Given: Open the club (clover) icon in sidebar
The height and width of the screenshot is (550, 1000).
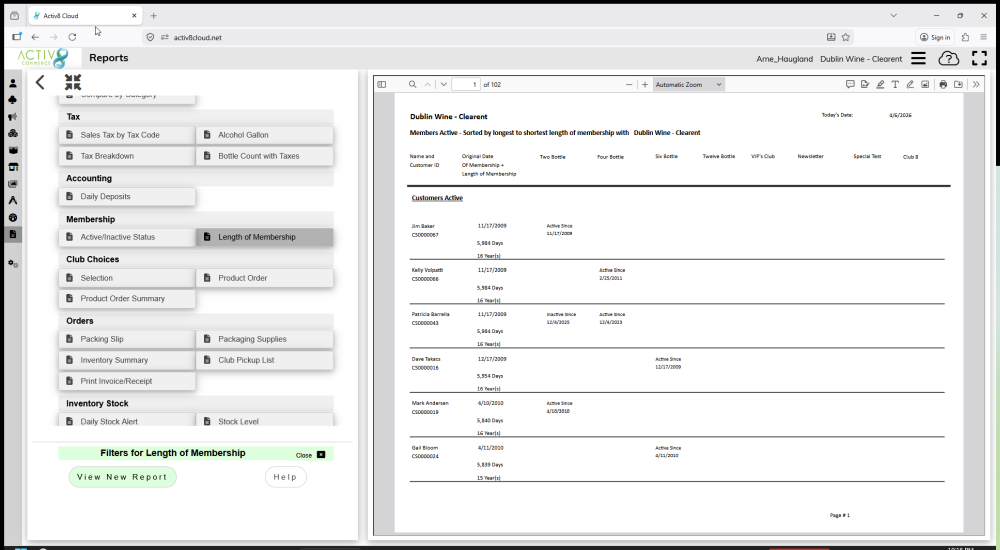Looking at the screenshot, I should click(x=13, y=100).
